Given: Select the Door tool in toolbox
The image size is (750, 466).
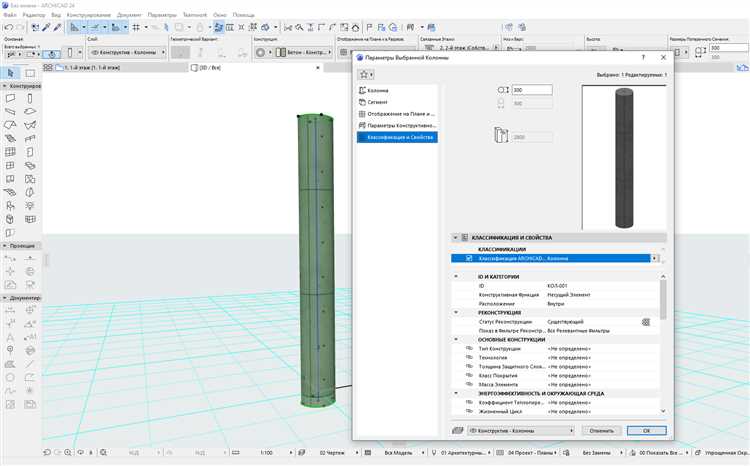Looking at the screenshot, I should pos(30,152).
